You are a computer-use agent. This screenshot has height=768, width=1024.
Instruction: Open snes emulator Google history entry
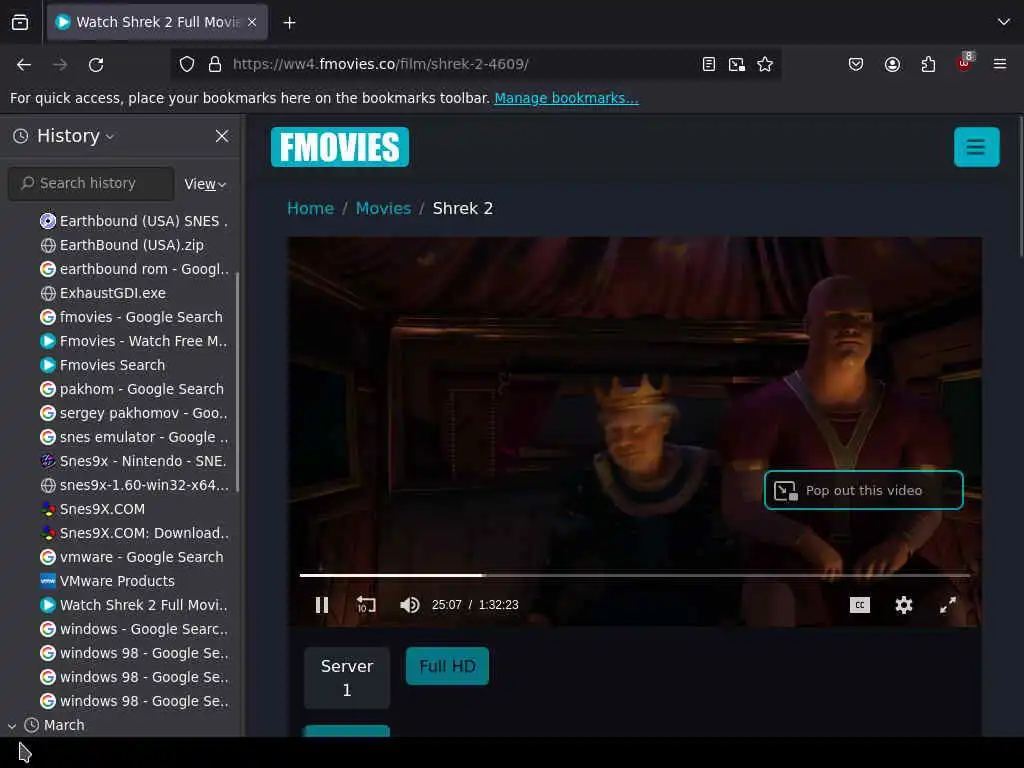tap(134, 437)
